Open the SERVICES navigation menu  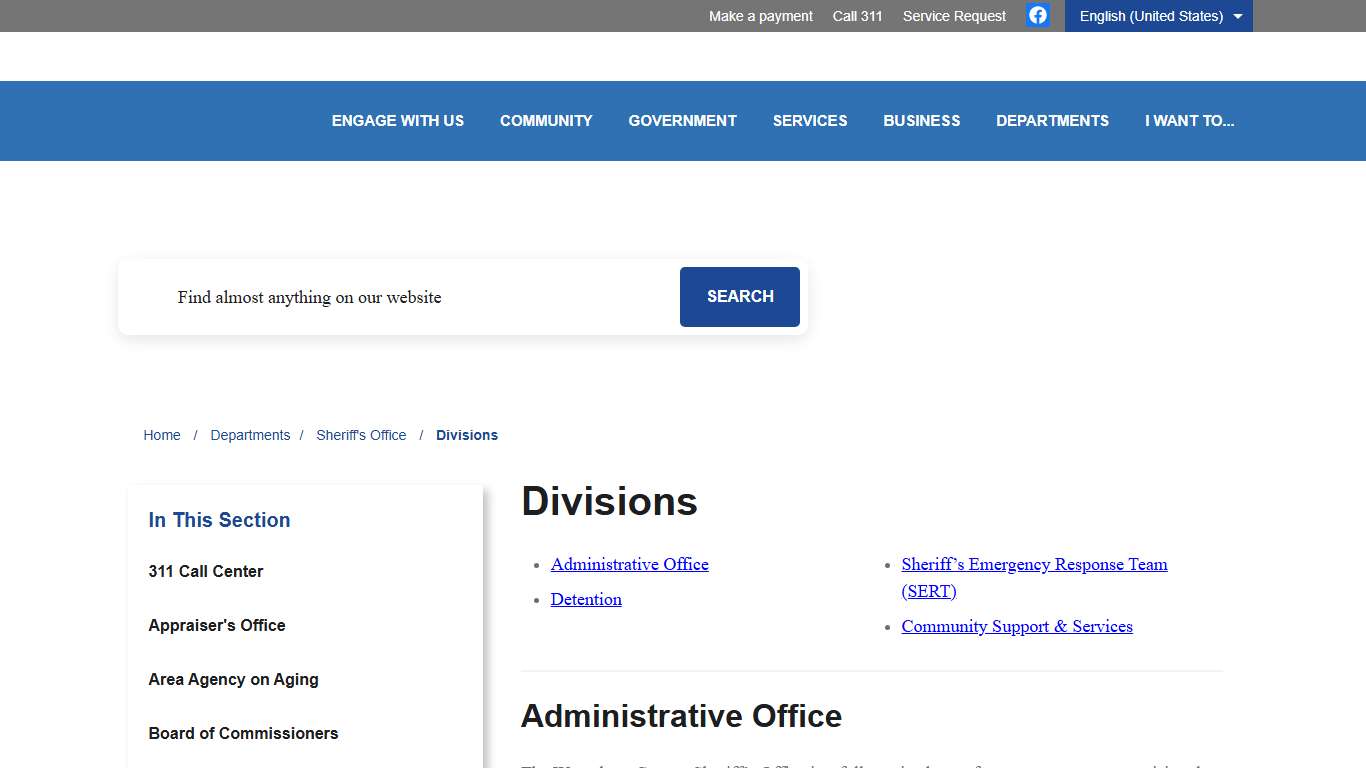coord(810,120)
